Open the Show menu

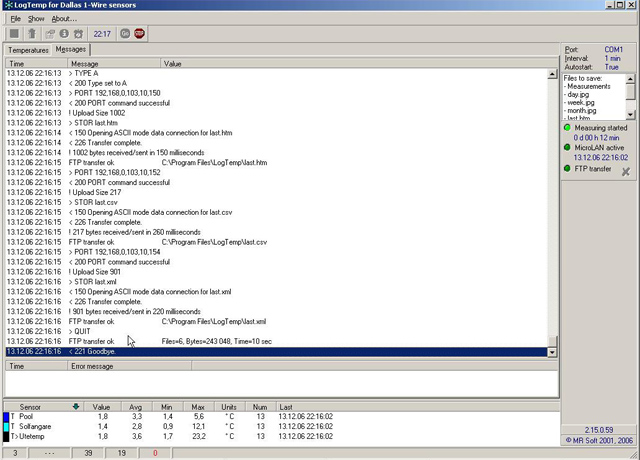[x=36, y=18]
